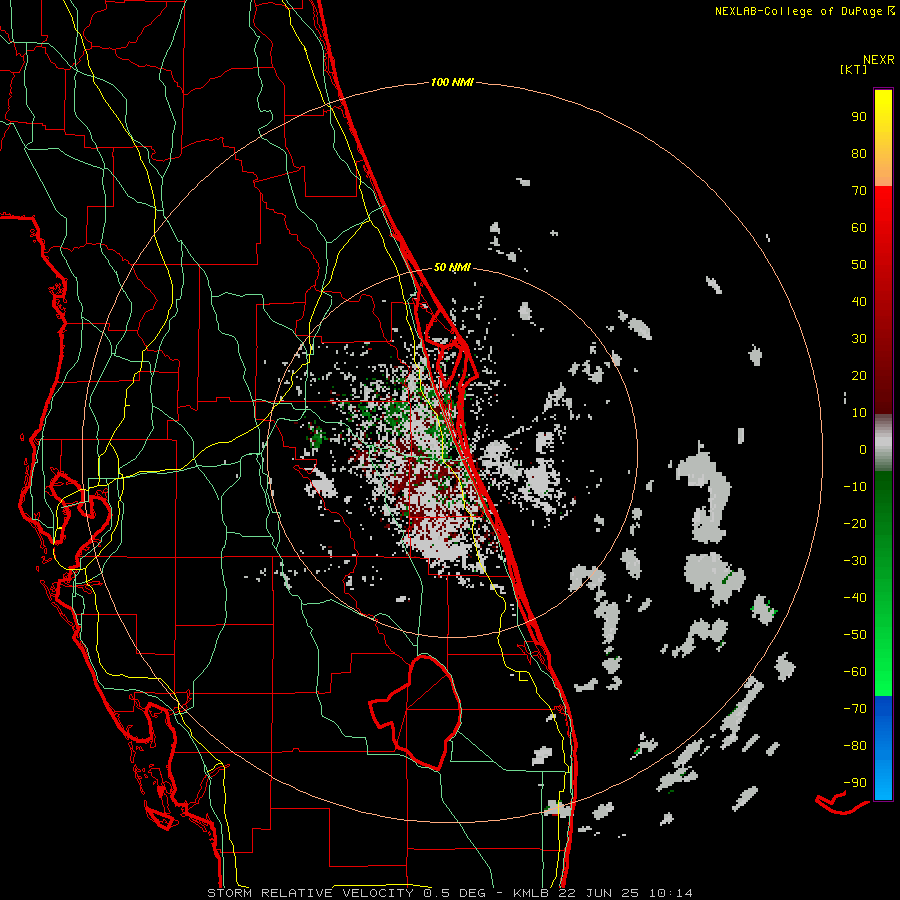Click the -60 value on velocity scale

(855, 672)
